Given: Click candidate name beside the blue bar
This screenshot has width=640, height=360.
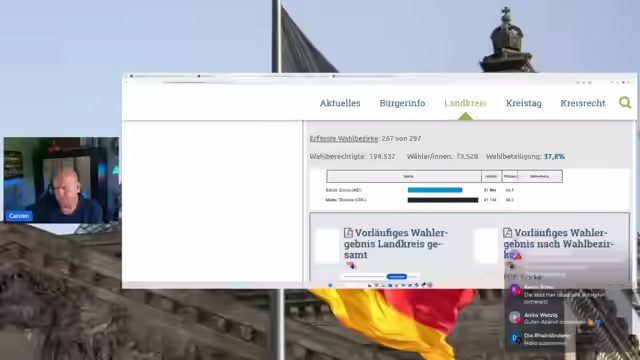Looking at the screenshot, I should 343,190.
